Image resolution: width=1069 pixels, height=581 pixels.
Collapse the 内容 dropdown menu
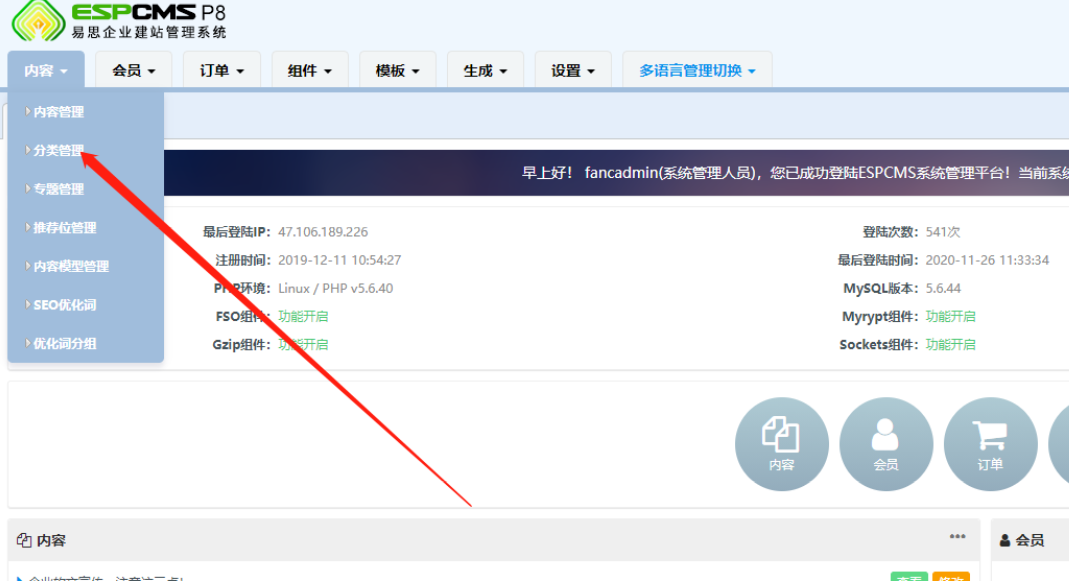pyautogui.click(x=46, y=71)
